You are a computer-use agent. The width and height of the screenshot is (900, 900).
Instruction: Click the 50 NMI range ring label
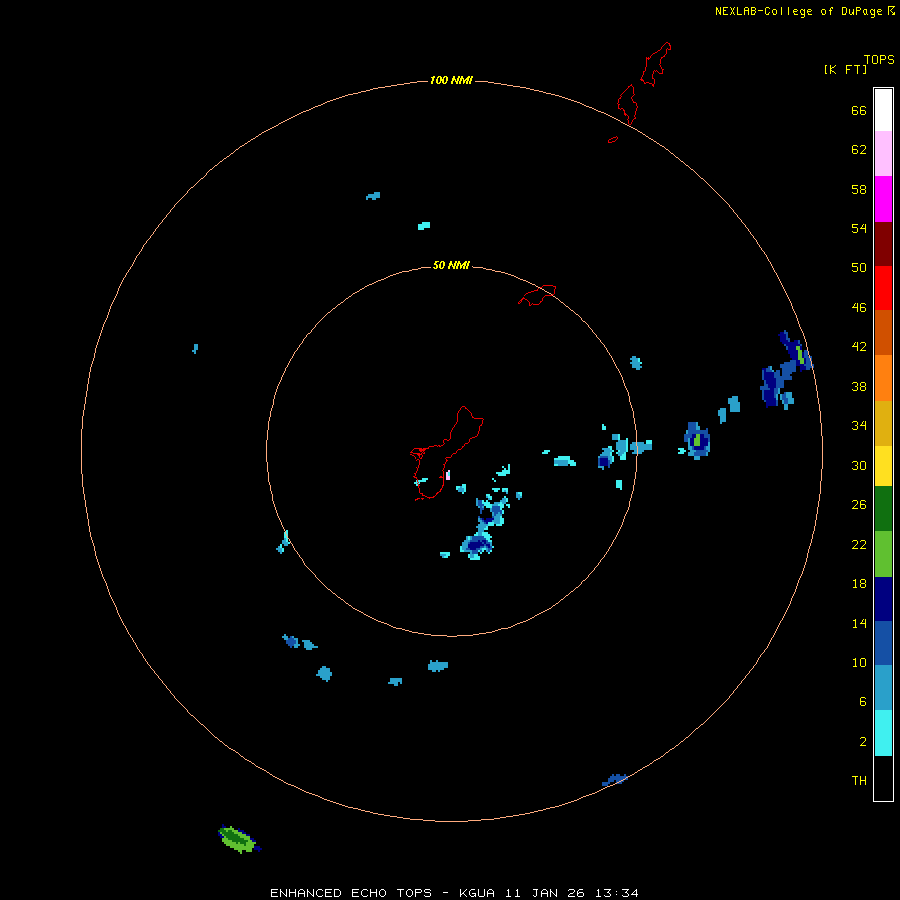click(x=451, y=265)
